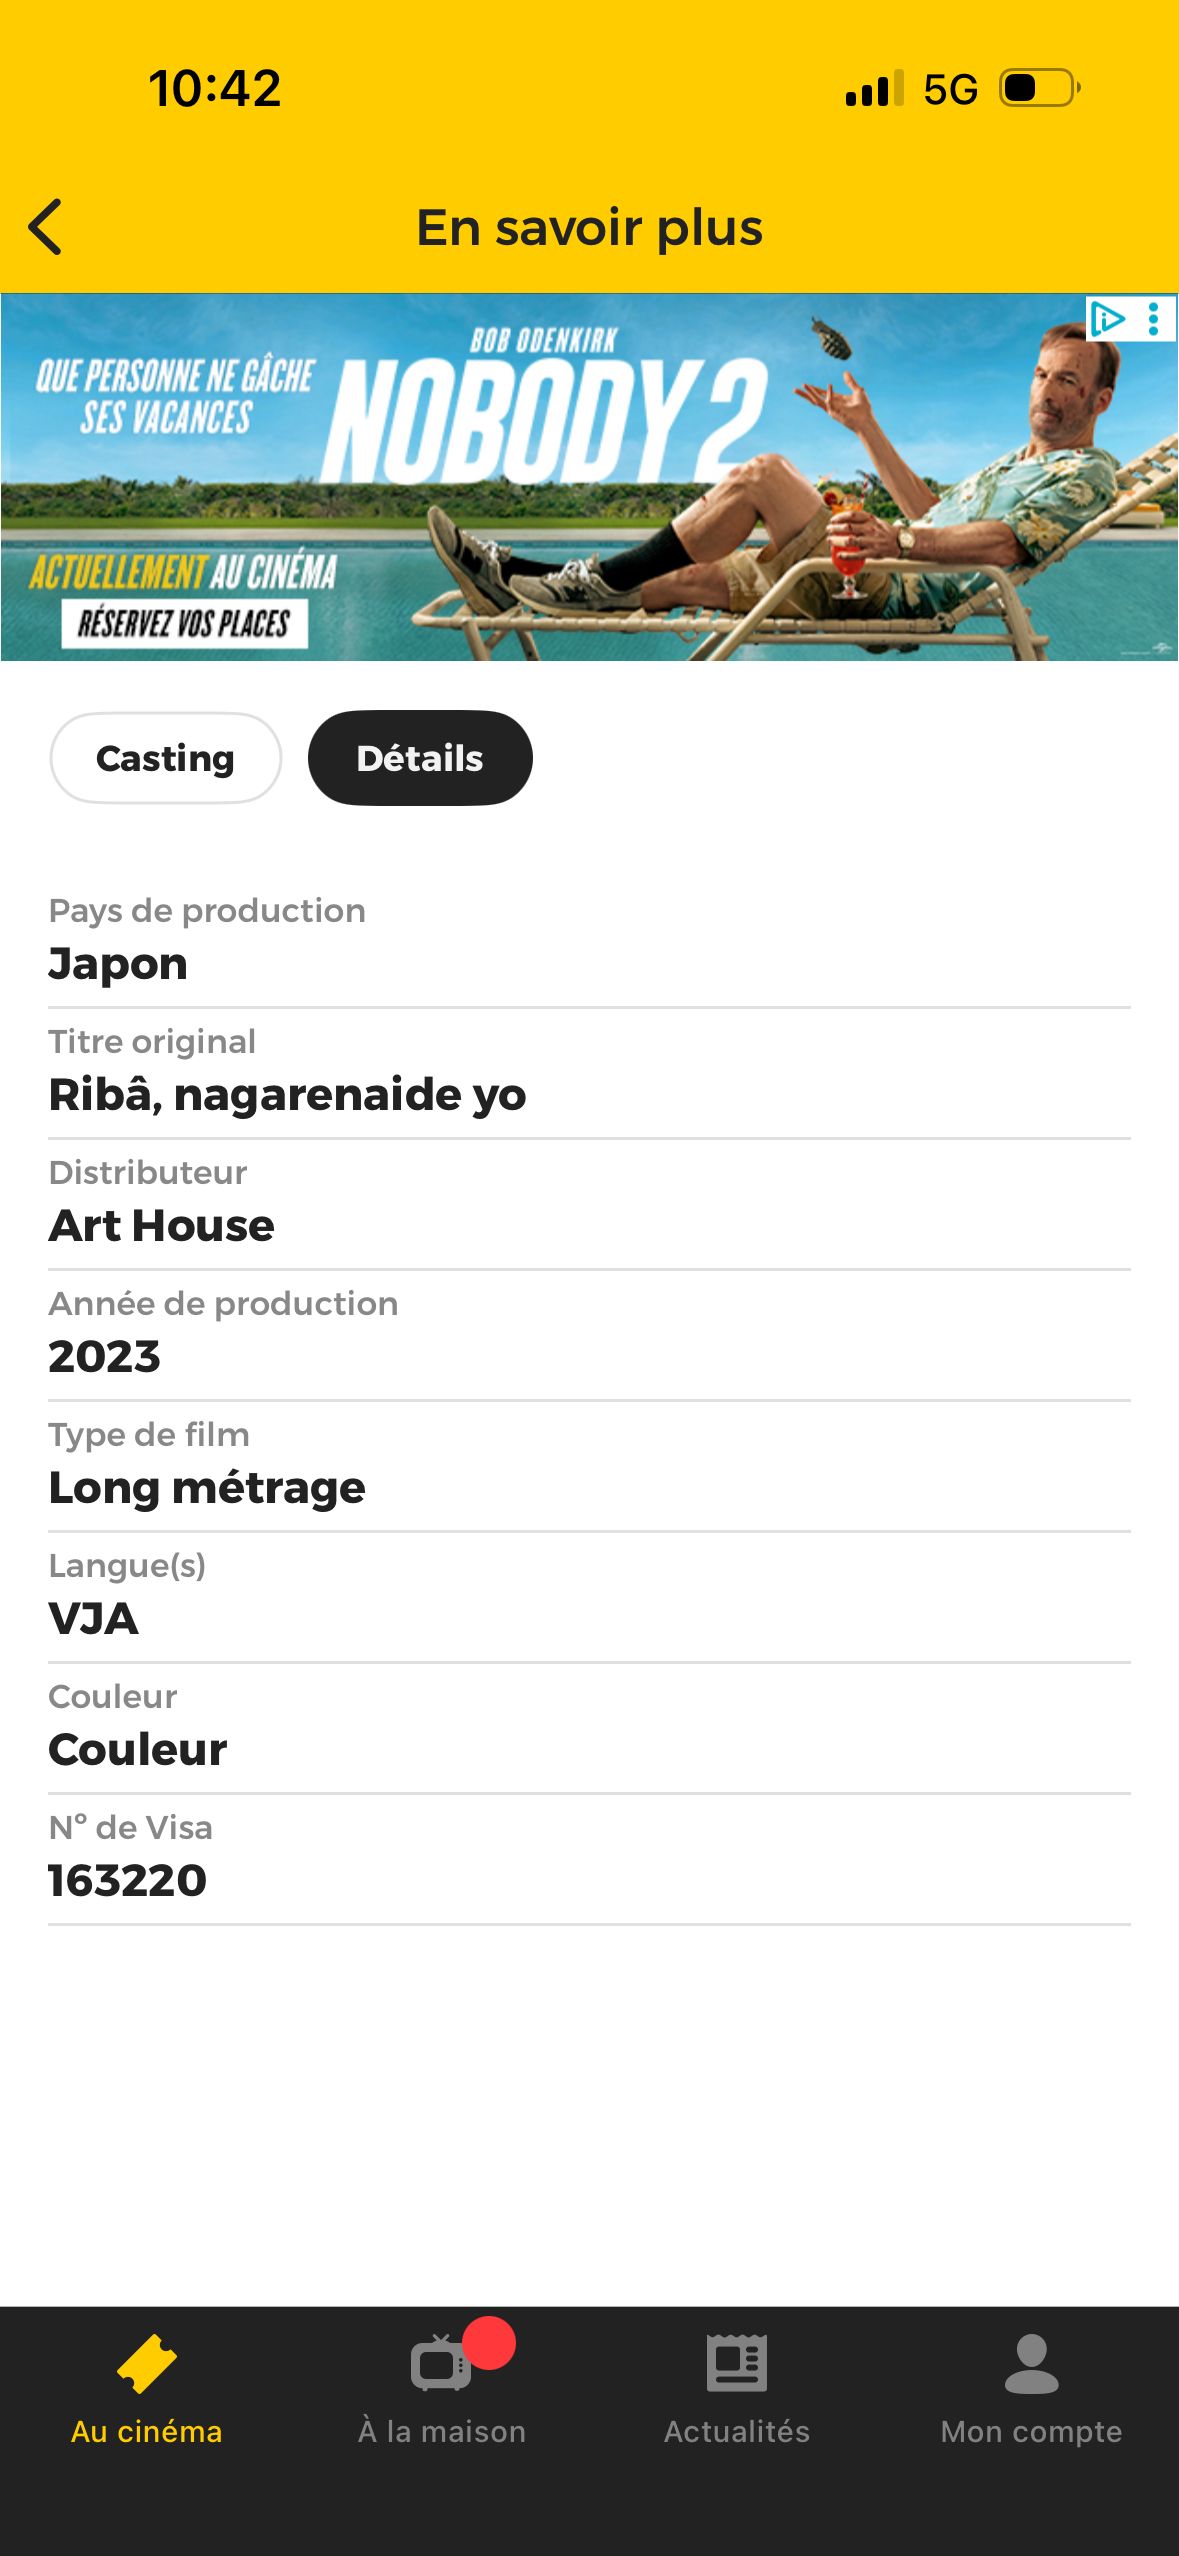The width and height of the screenshot is (1179, 2556).
Task: Open the TV icon for À la maison
Action: [439, 2364]
